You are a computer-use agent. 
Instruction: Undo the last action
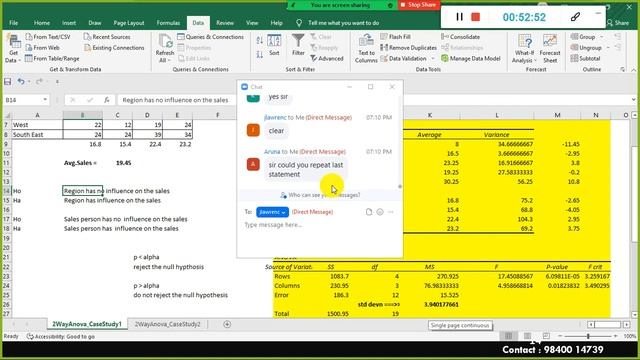(21, 82)
